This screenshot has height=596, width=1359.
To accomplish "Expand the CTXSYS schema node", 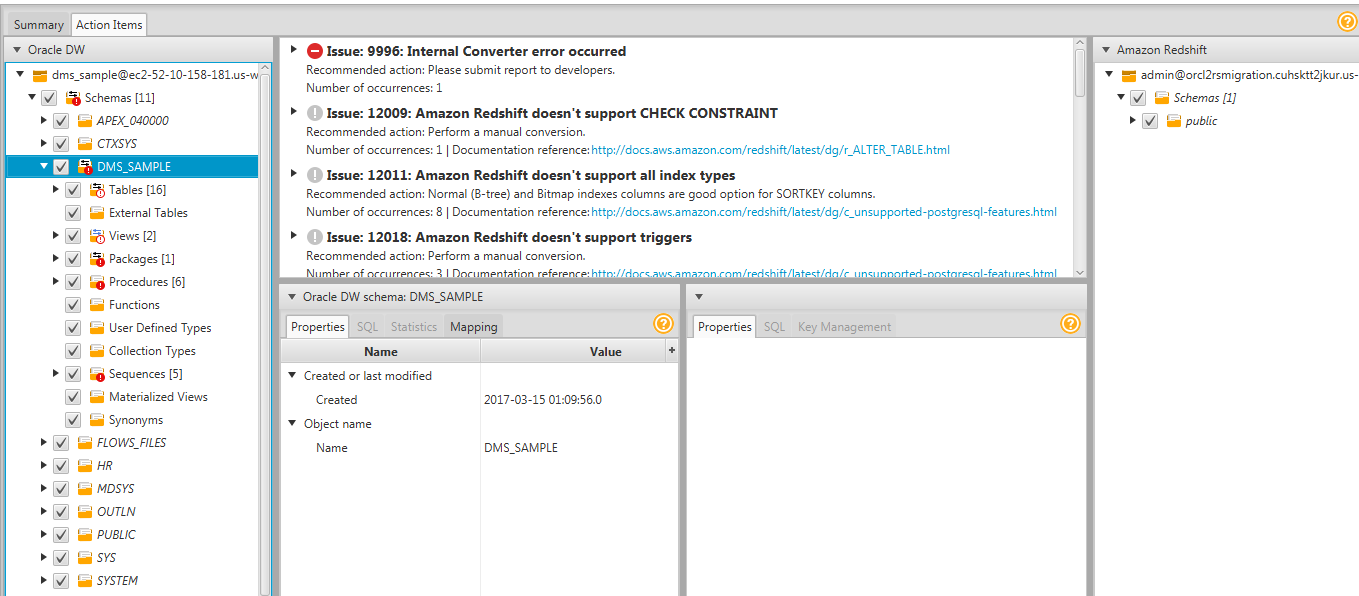I will tap(44, 144).
